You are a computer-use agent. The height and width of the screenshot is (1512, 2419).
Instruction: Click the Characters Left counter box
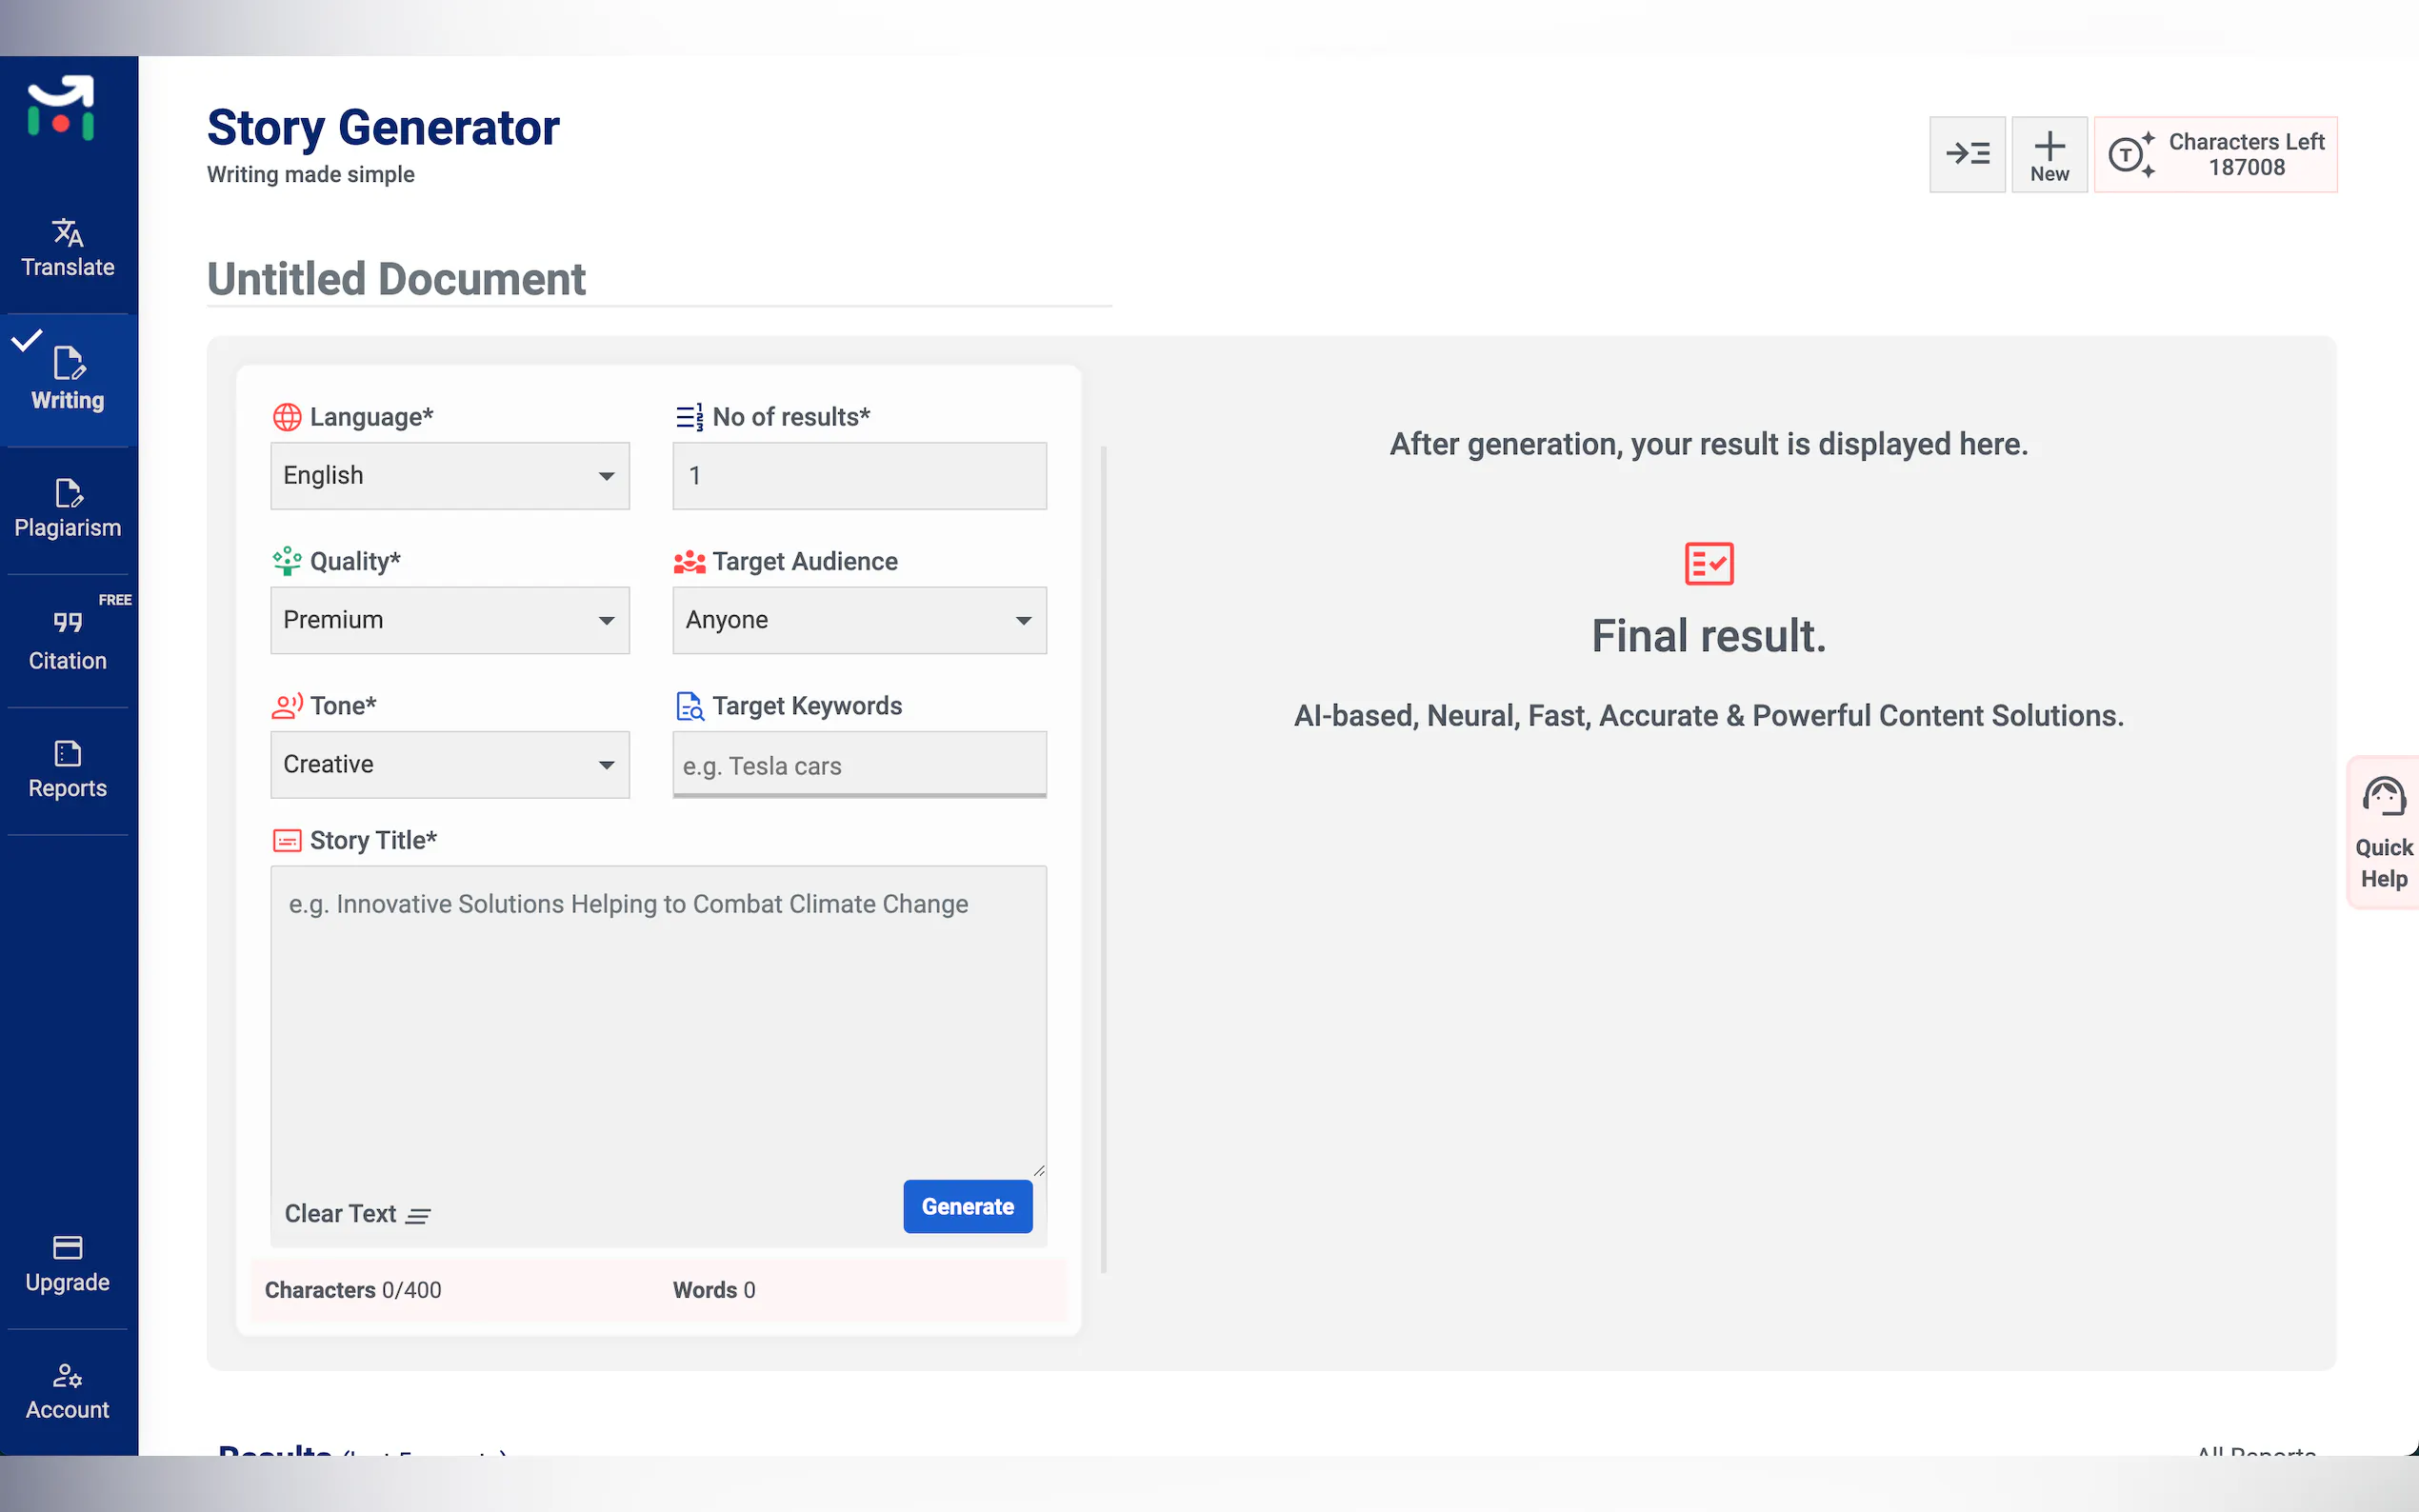tap(2214, 154)
